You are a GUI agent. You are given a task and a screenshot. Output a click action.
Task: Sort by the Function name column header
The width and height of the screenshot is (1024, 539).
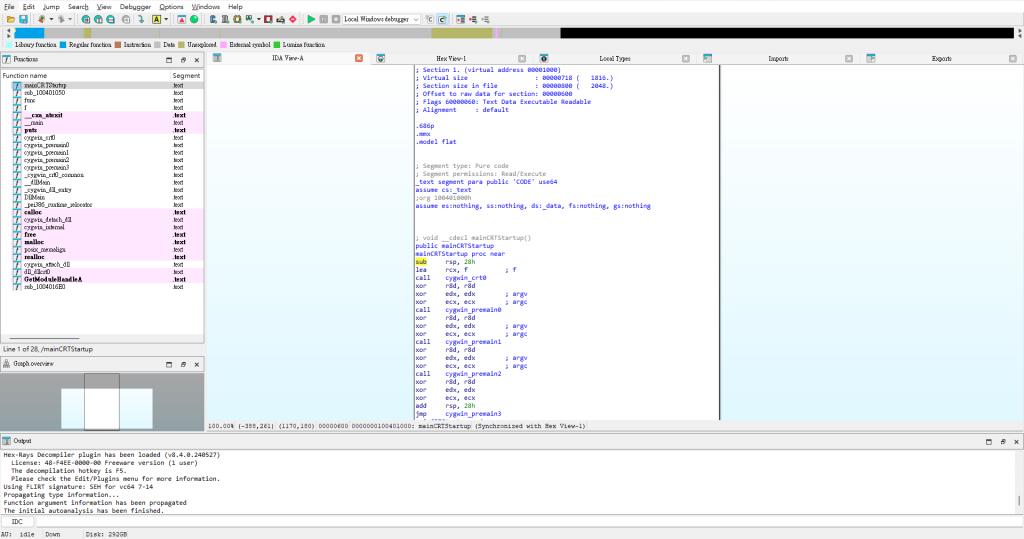tap(86, 76)
